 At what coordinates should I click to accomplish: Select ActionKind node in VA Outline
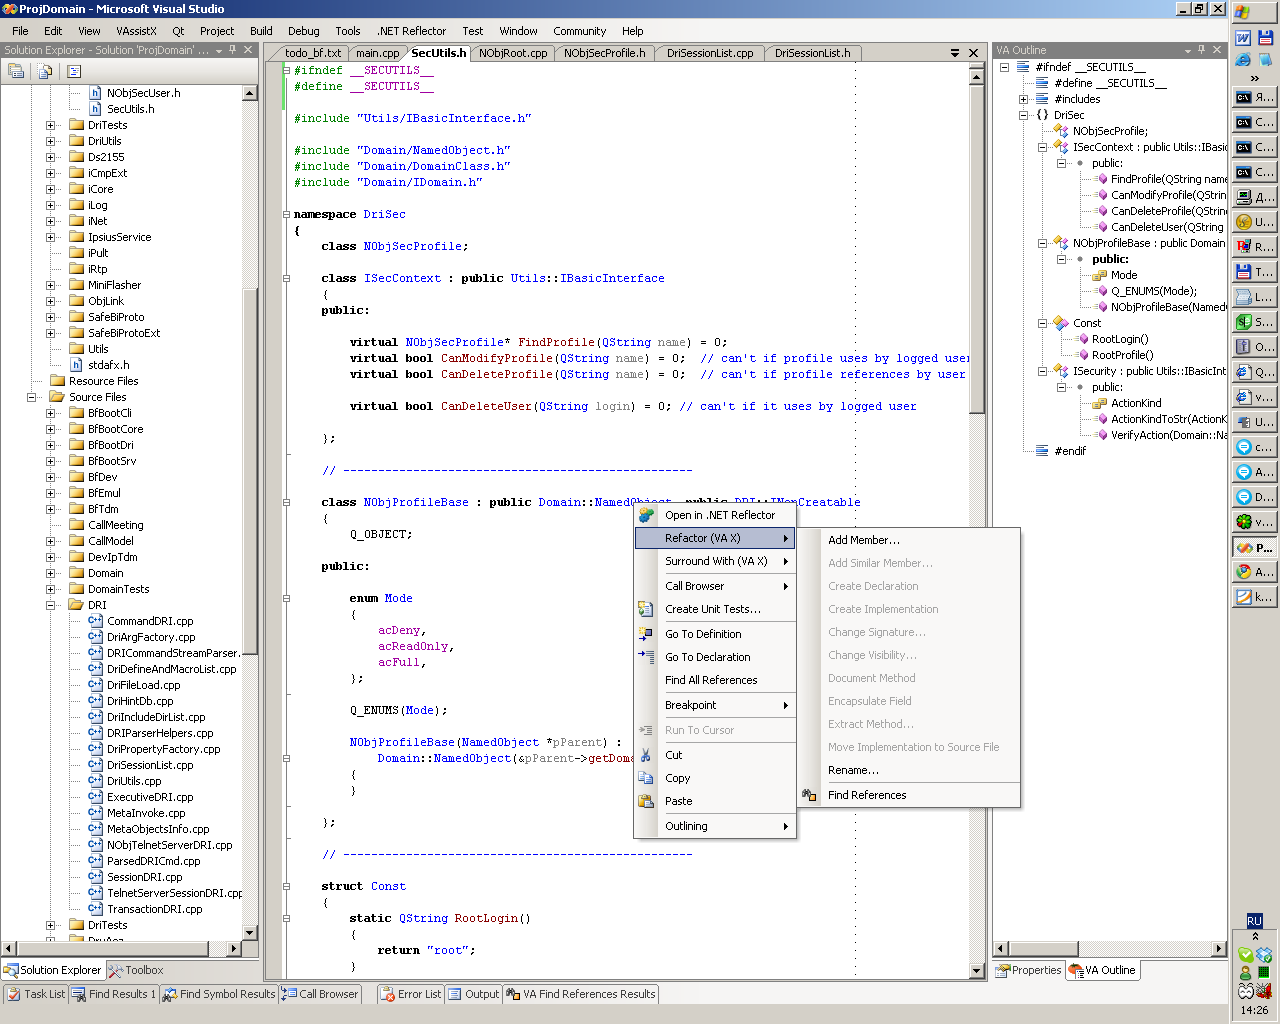point(1136,403)
